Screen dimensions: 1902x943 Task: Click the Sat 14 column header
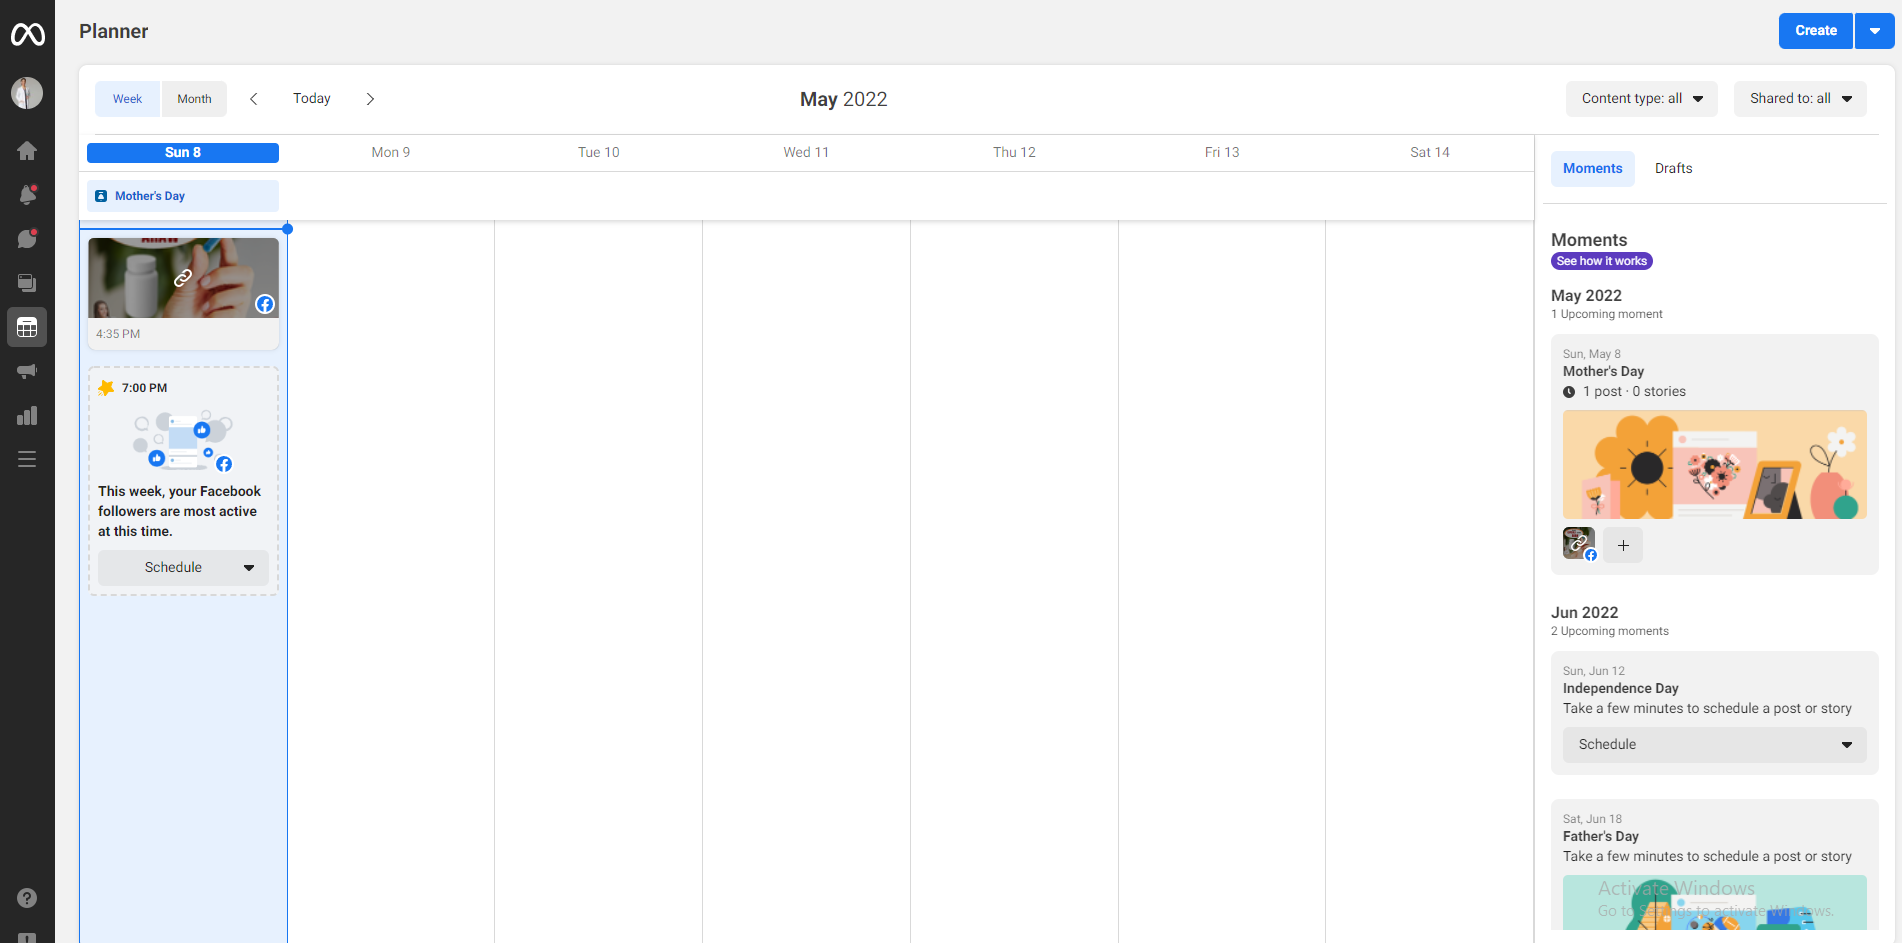coord(1430,153)
